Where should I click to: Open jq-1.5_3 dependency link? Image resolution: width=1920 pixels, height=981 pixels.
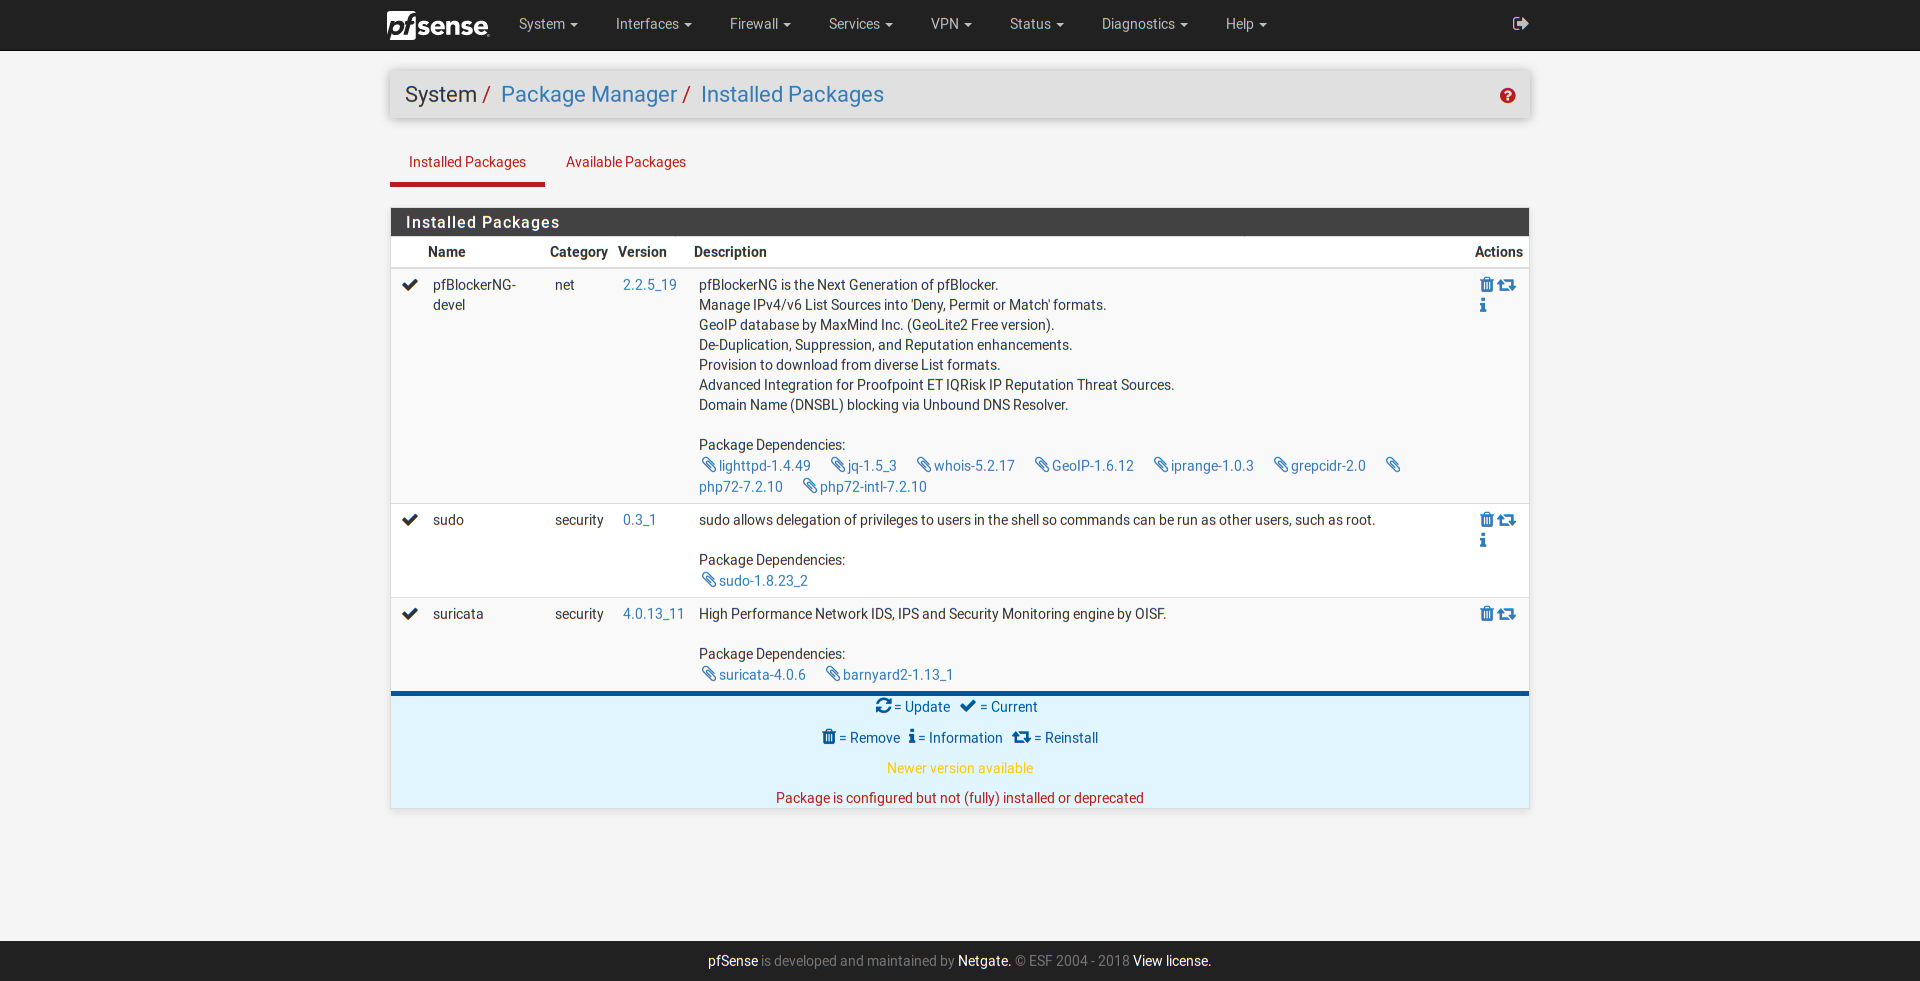pos(864,466)
